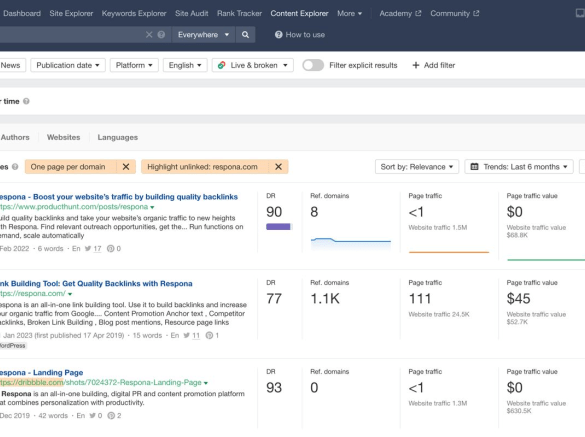Open English language dropdown
This screenshot has height=437, width=585.
pos(185,65)
